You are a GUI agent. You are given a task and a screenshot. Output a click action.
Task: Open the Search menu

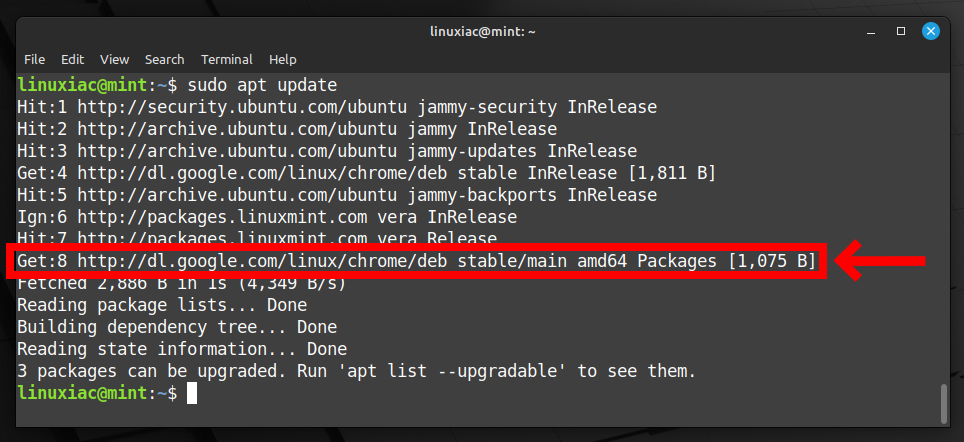pos(164,60)
